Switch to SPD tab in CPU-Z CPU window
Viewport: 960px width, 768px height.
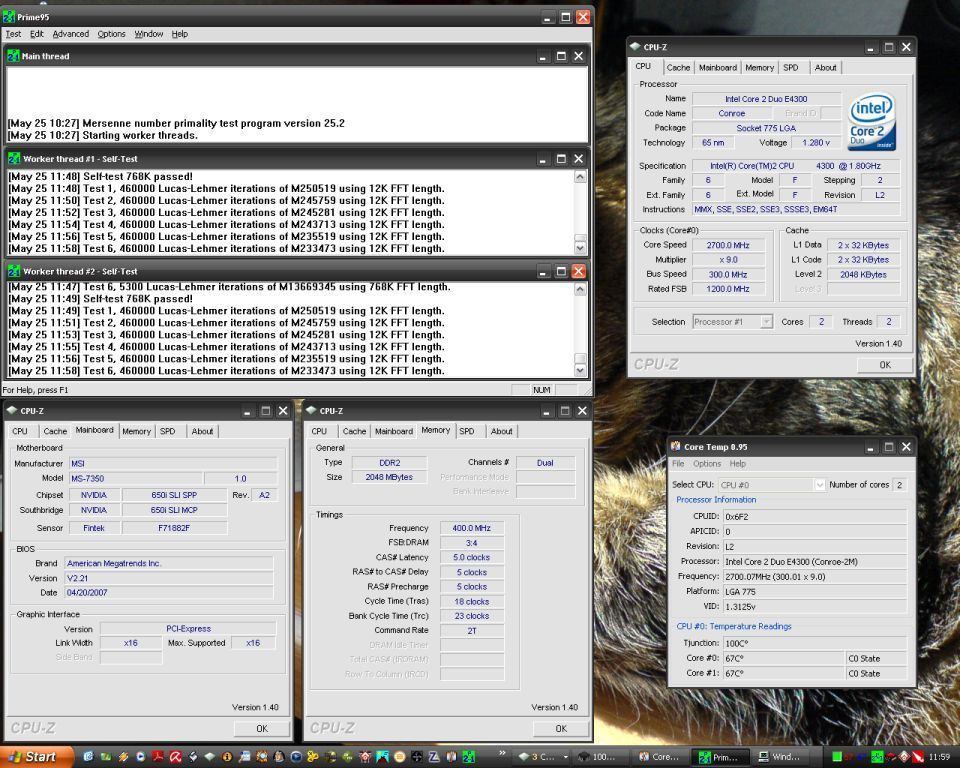tap(790, 67)
